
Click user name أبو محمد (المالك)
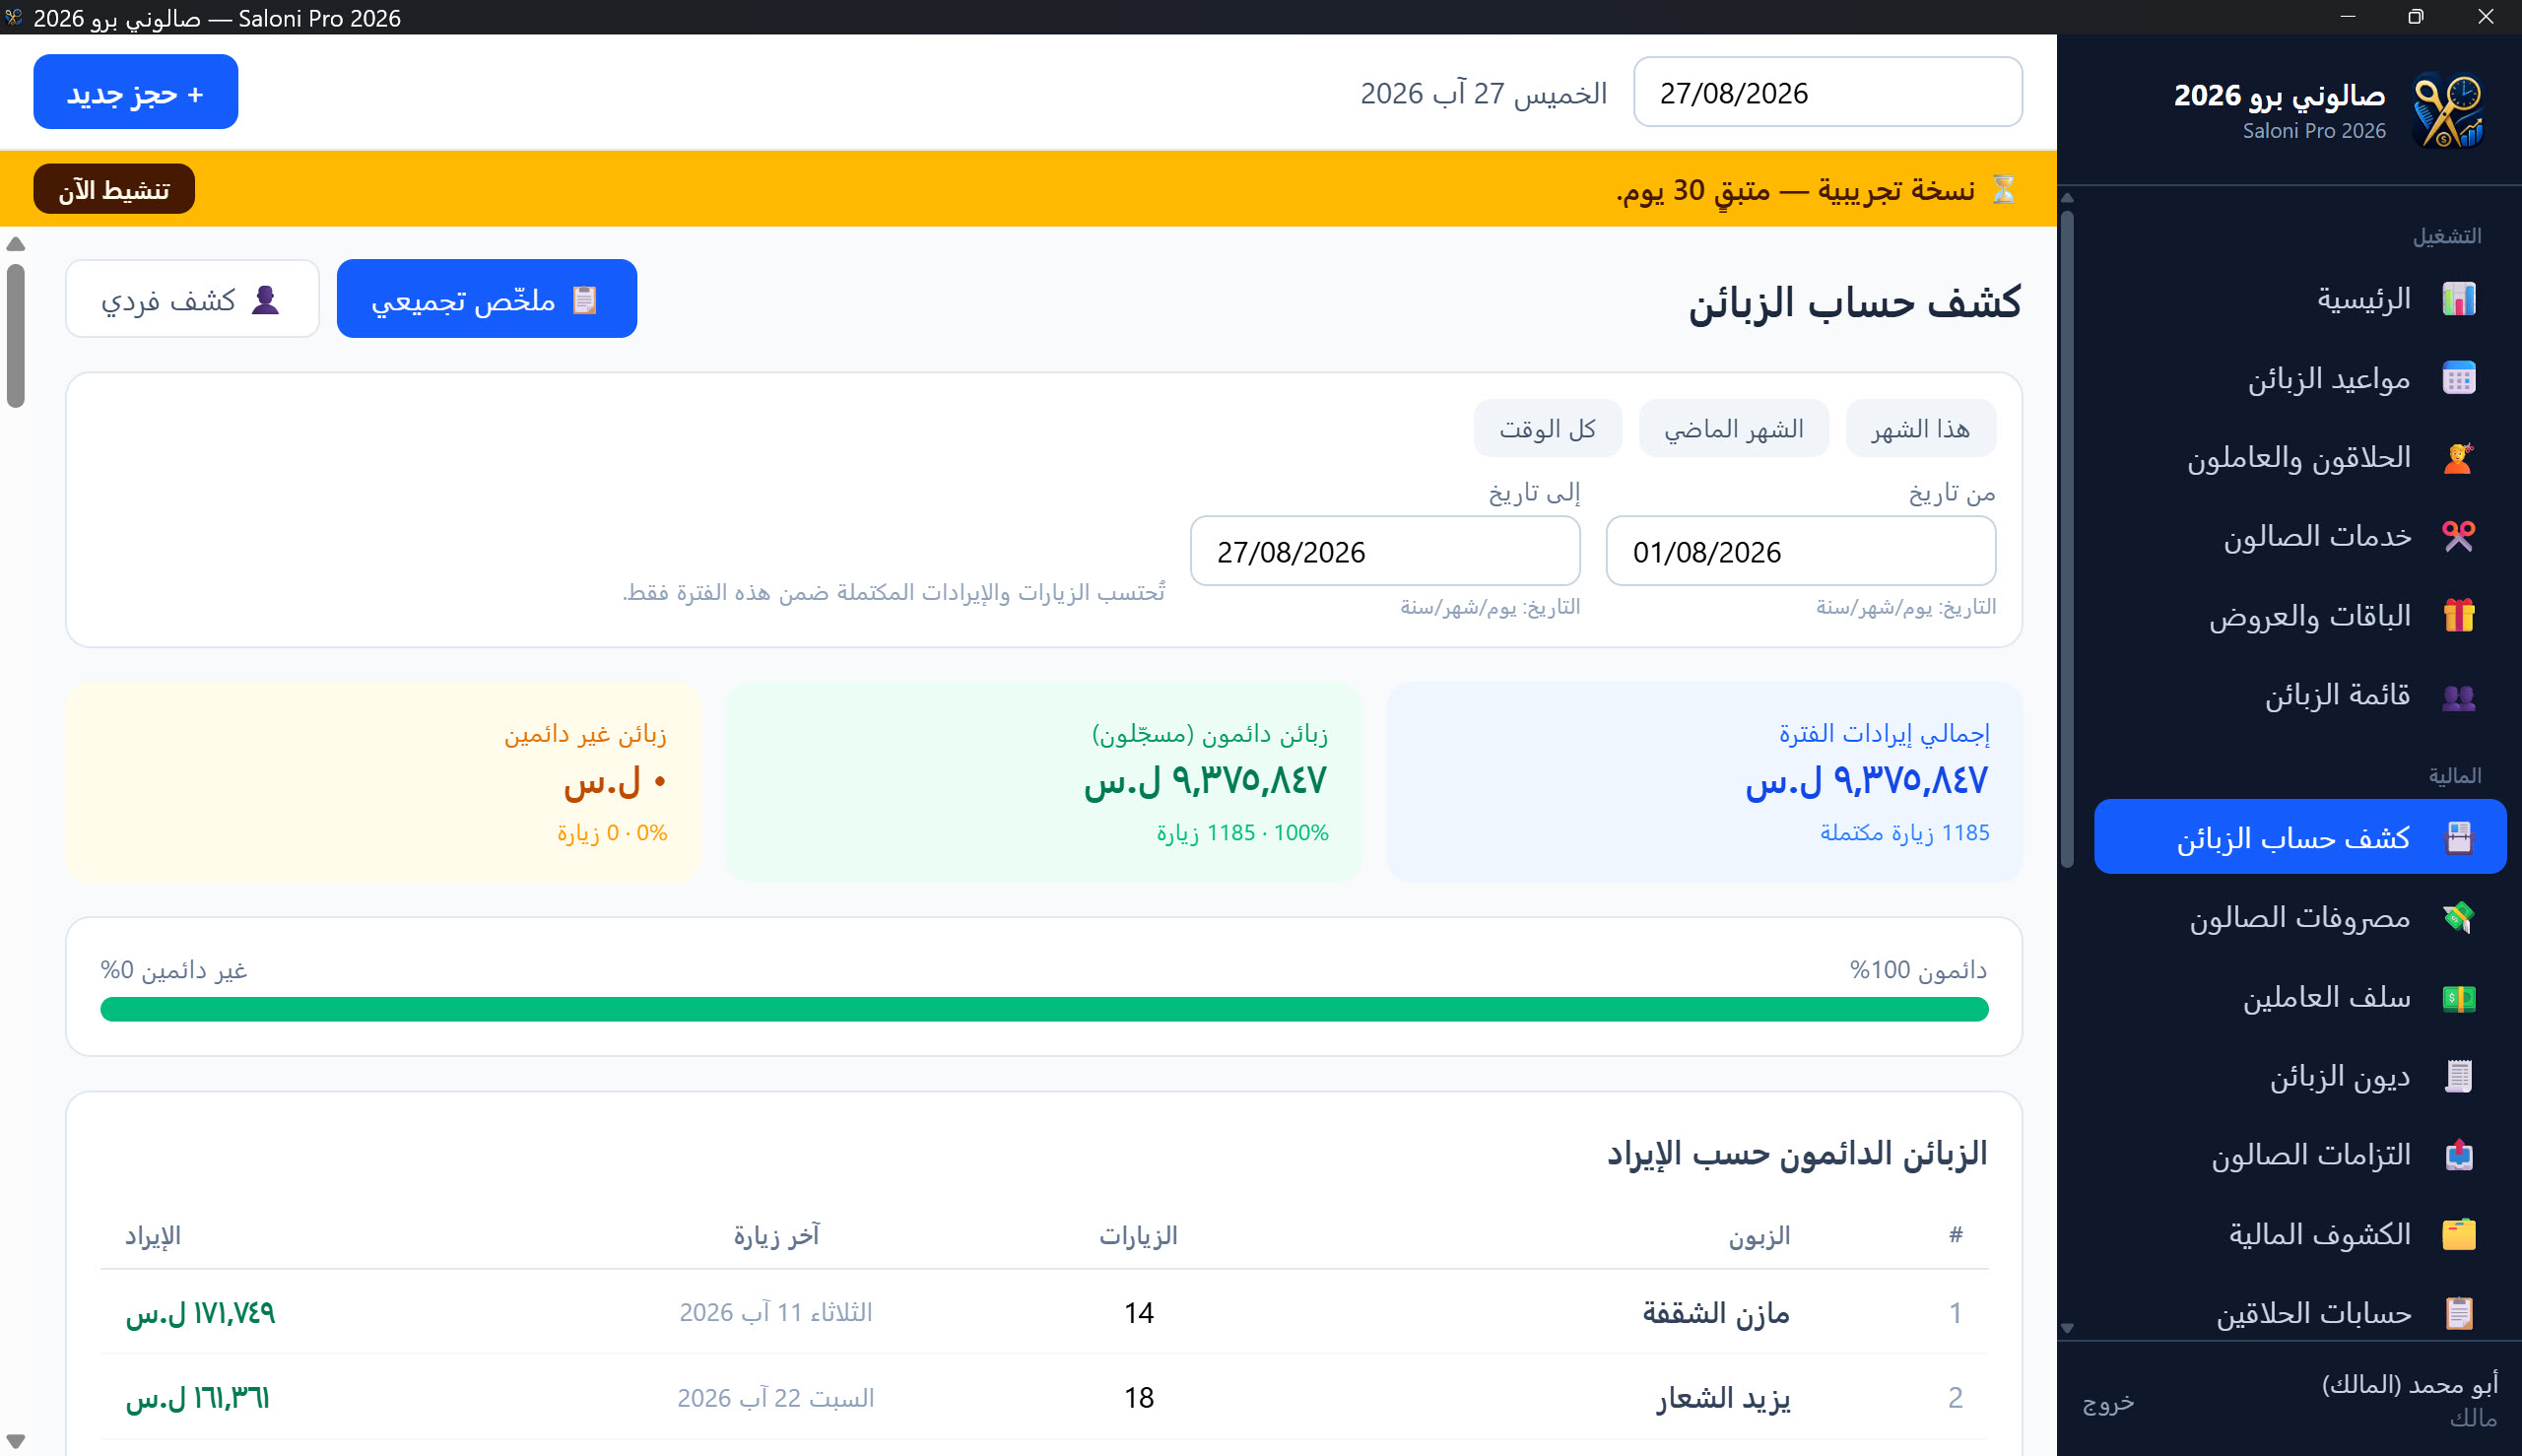click(x=2409, y=1384)
